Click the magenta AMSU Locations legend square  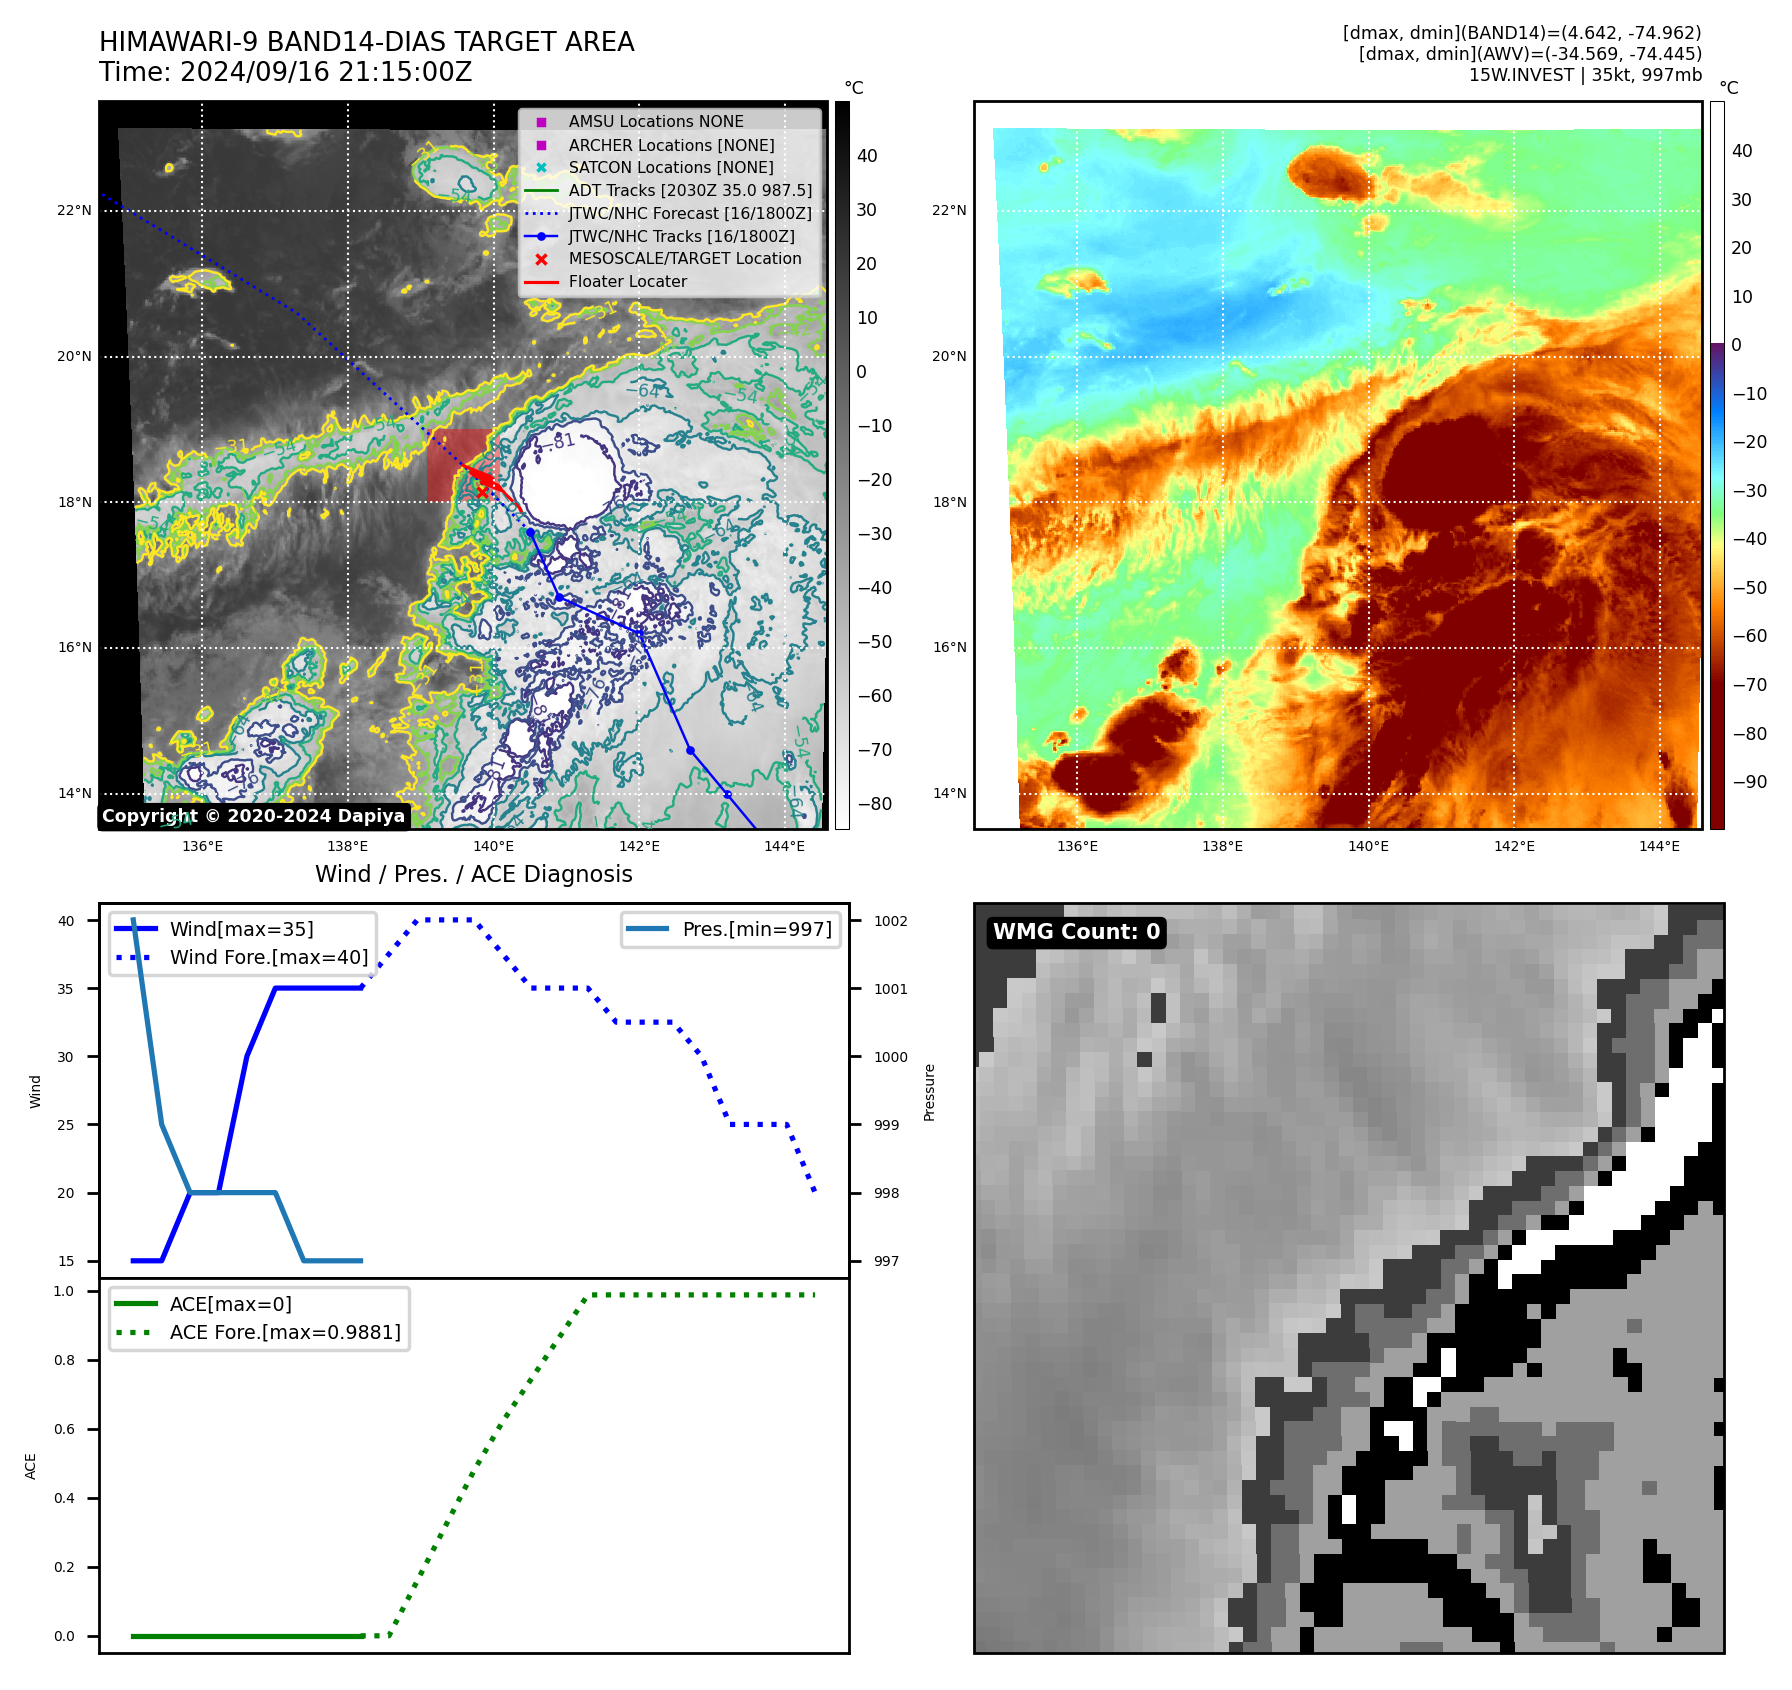[x=541, y=122]
